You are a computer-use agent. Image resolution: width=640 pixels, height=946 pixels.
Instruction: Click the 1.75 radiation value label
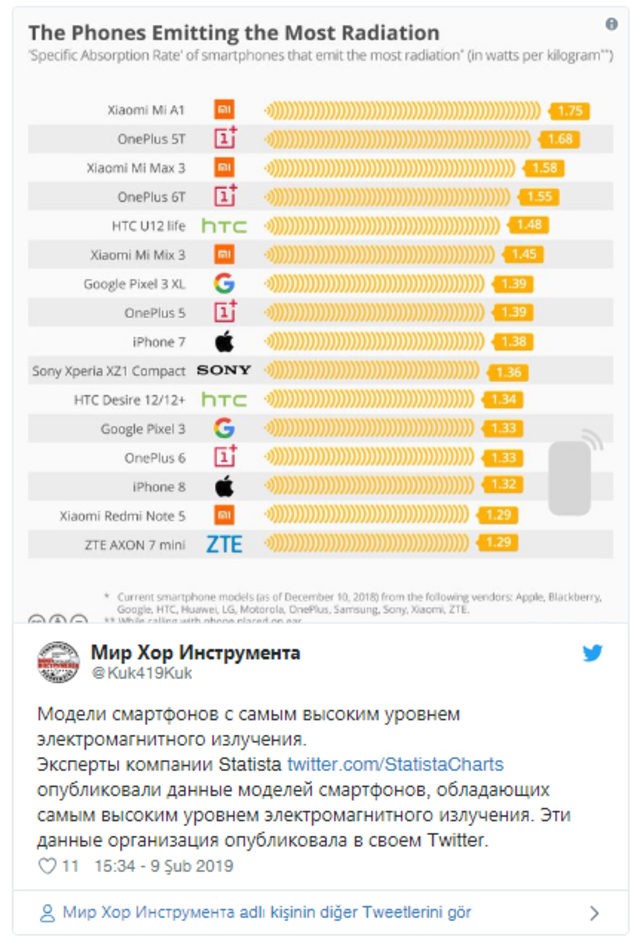[x=571, y=111]
